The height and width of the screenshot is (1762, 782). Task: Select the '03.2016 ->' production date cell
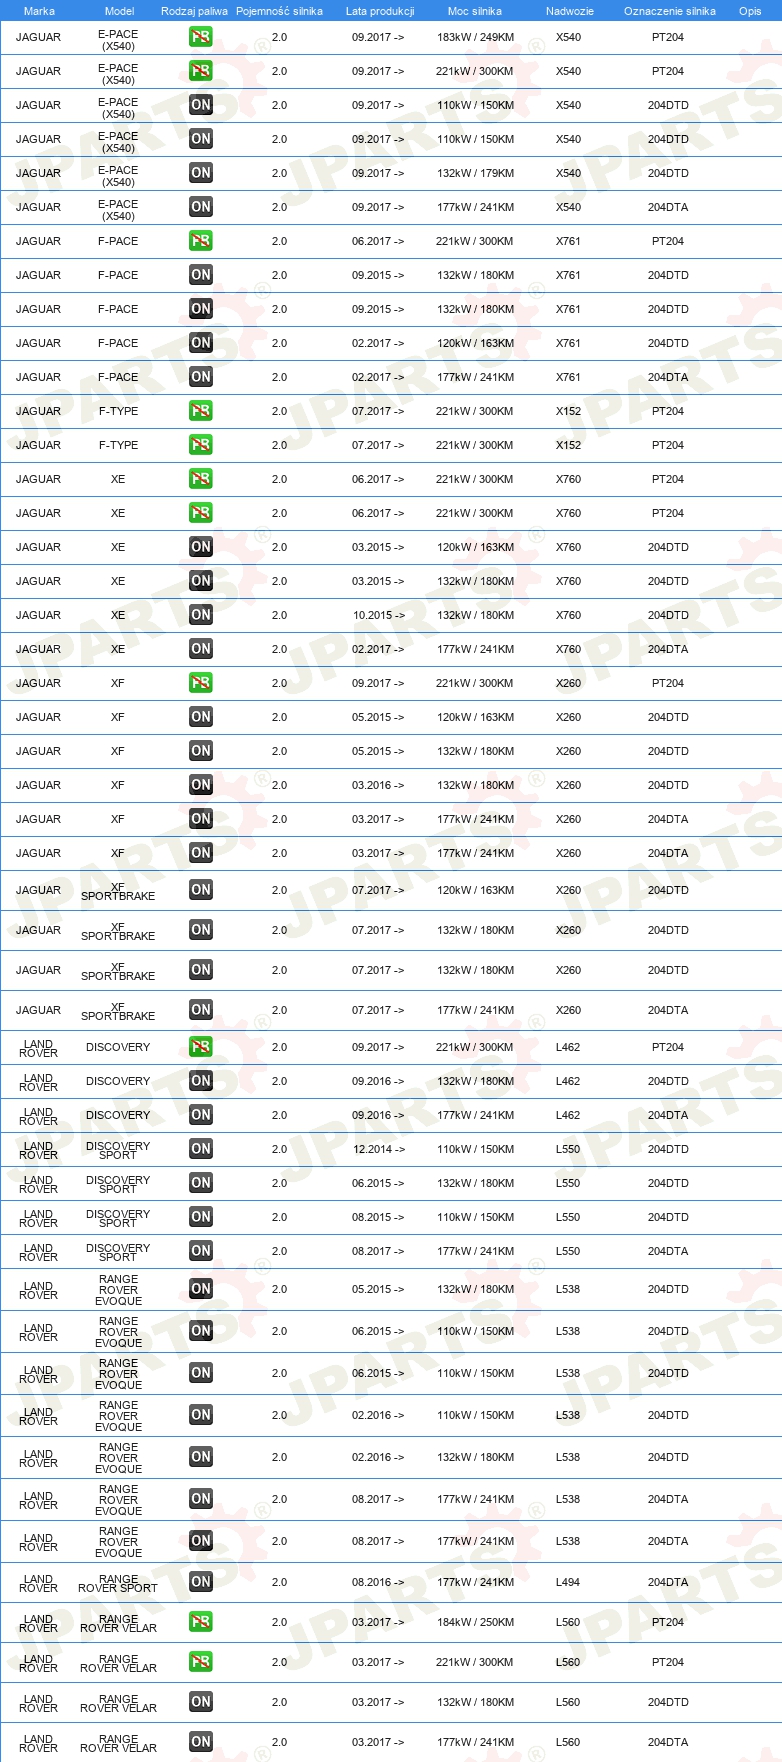click(x=379, y=785)
